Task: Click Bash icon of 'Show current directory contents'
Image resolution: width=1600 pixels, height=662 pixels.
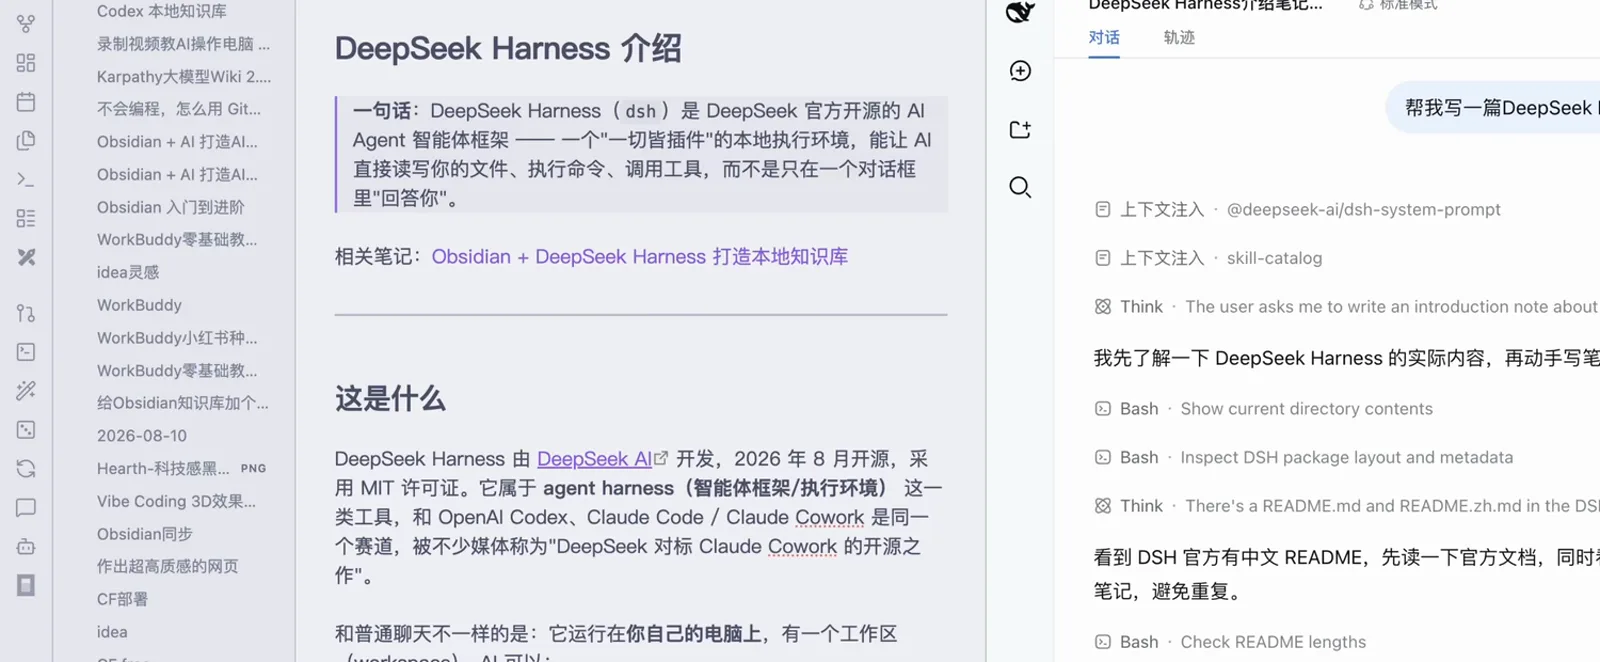Action: (x=1103, y=409)
